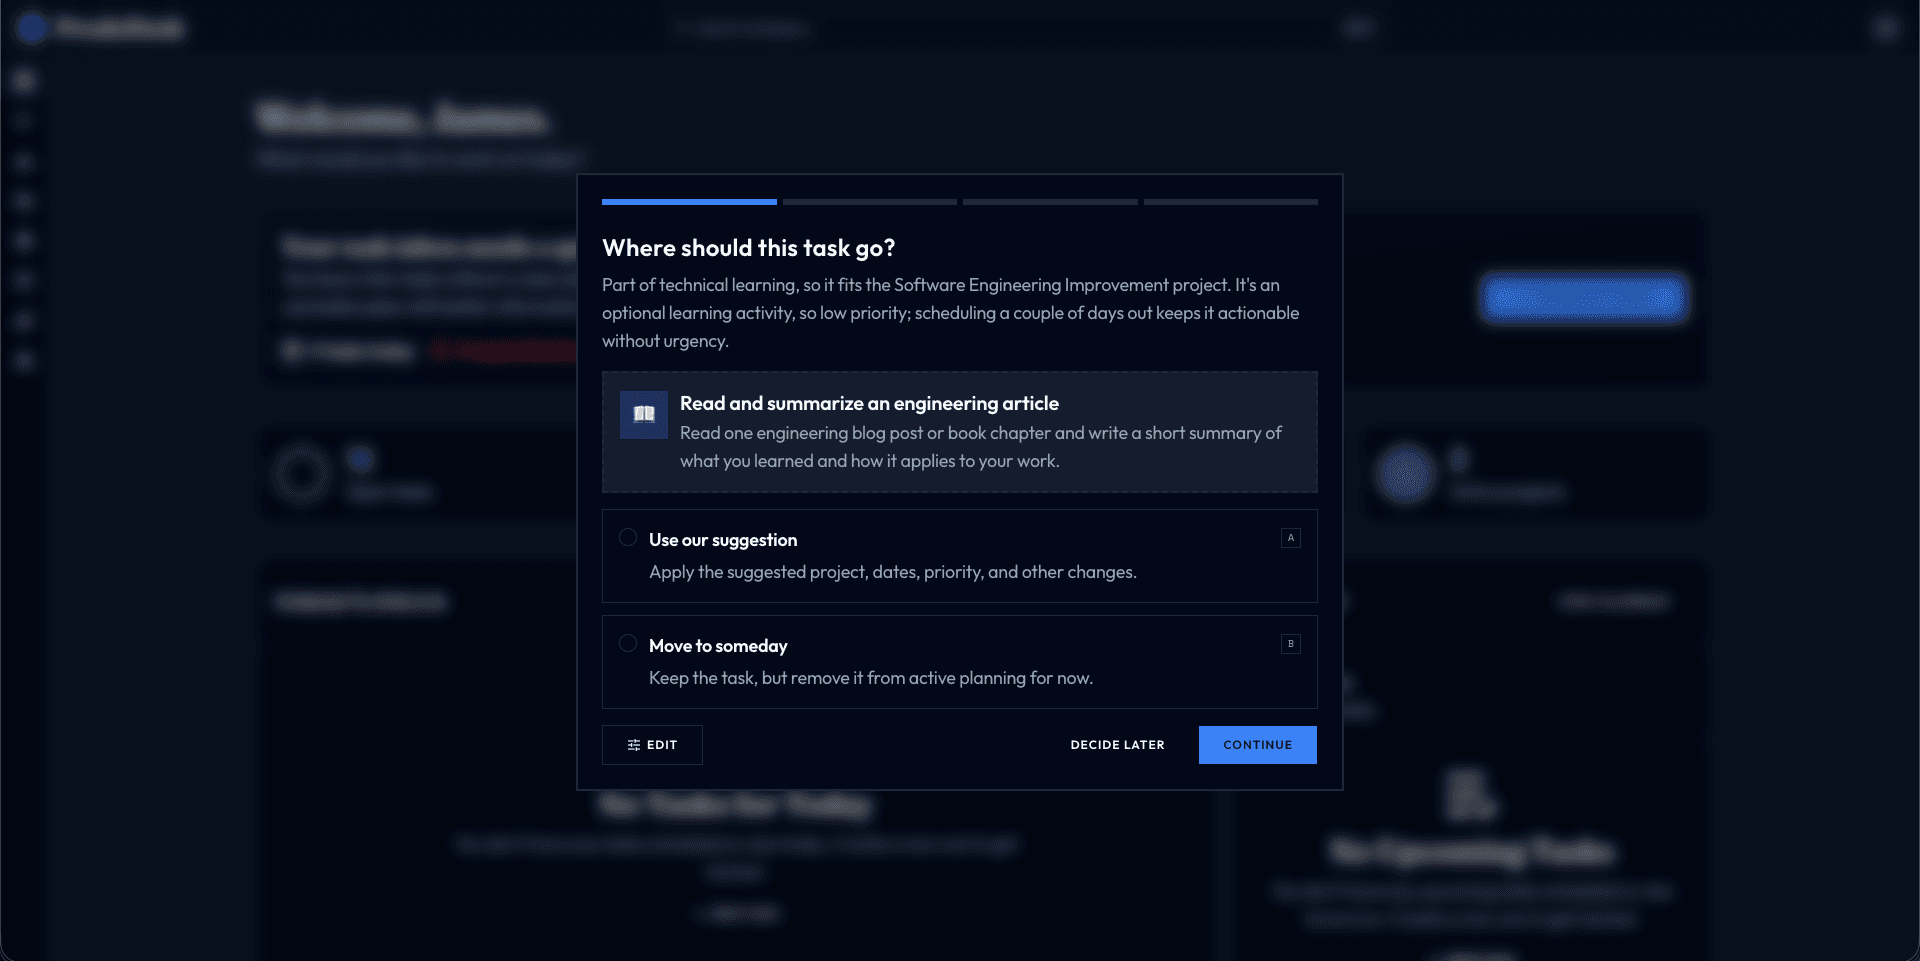Click the book icon beside the task title
The image size is (1920, 961).
tap(644, 415)
